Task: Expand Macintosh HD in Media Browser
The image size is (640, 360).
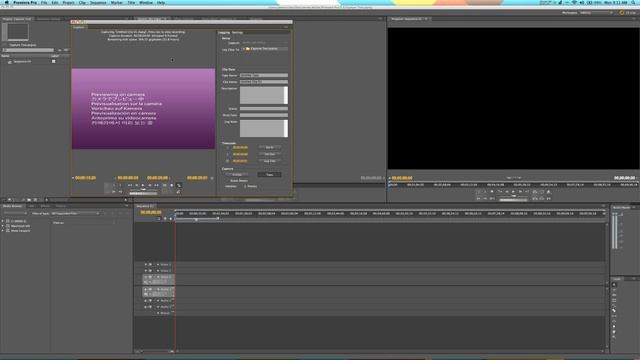Action: 3,226
